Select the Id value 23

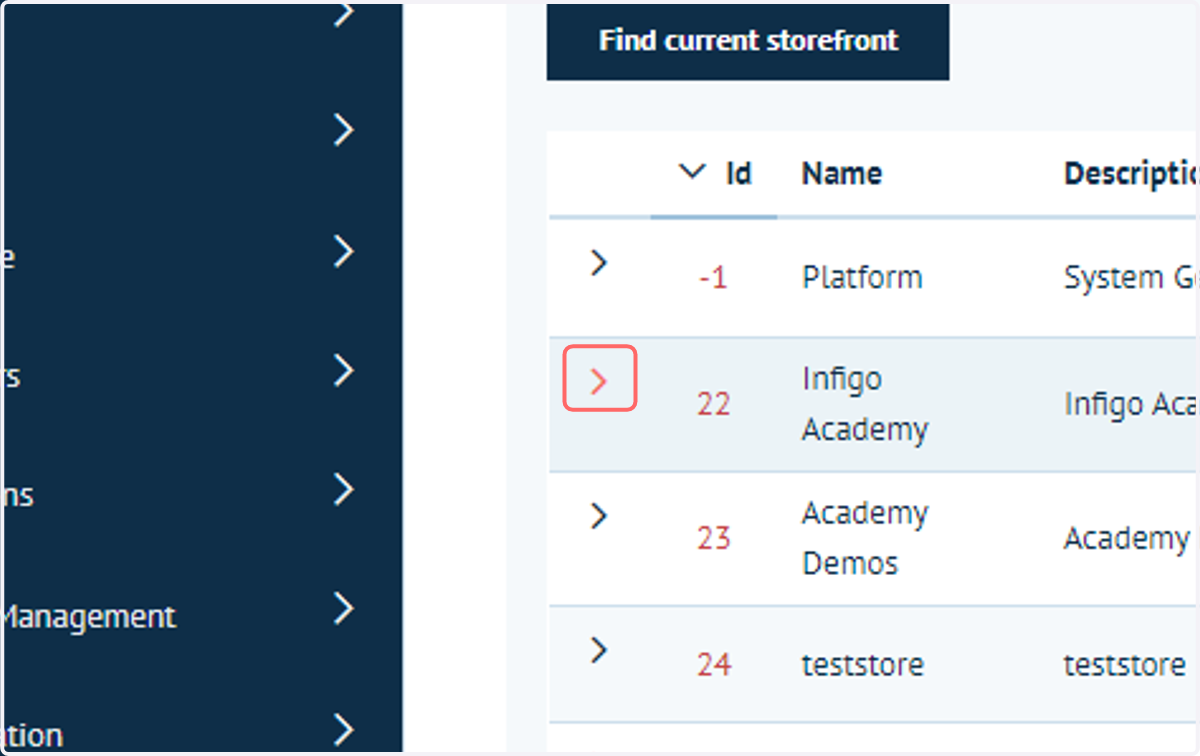714,539
